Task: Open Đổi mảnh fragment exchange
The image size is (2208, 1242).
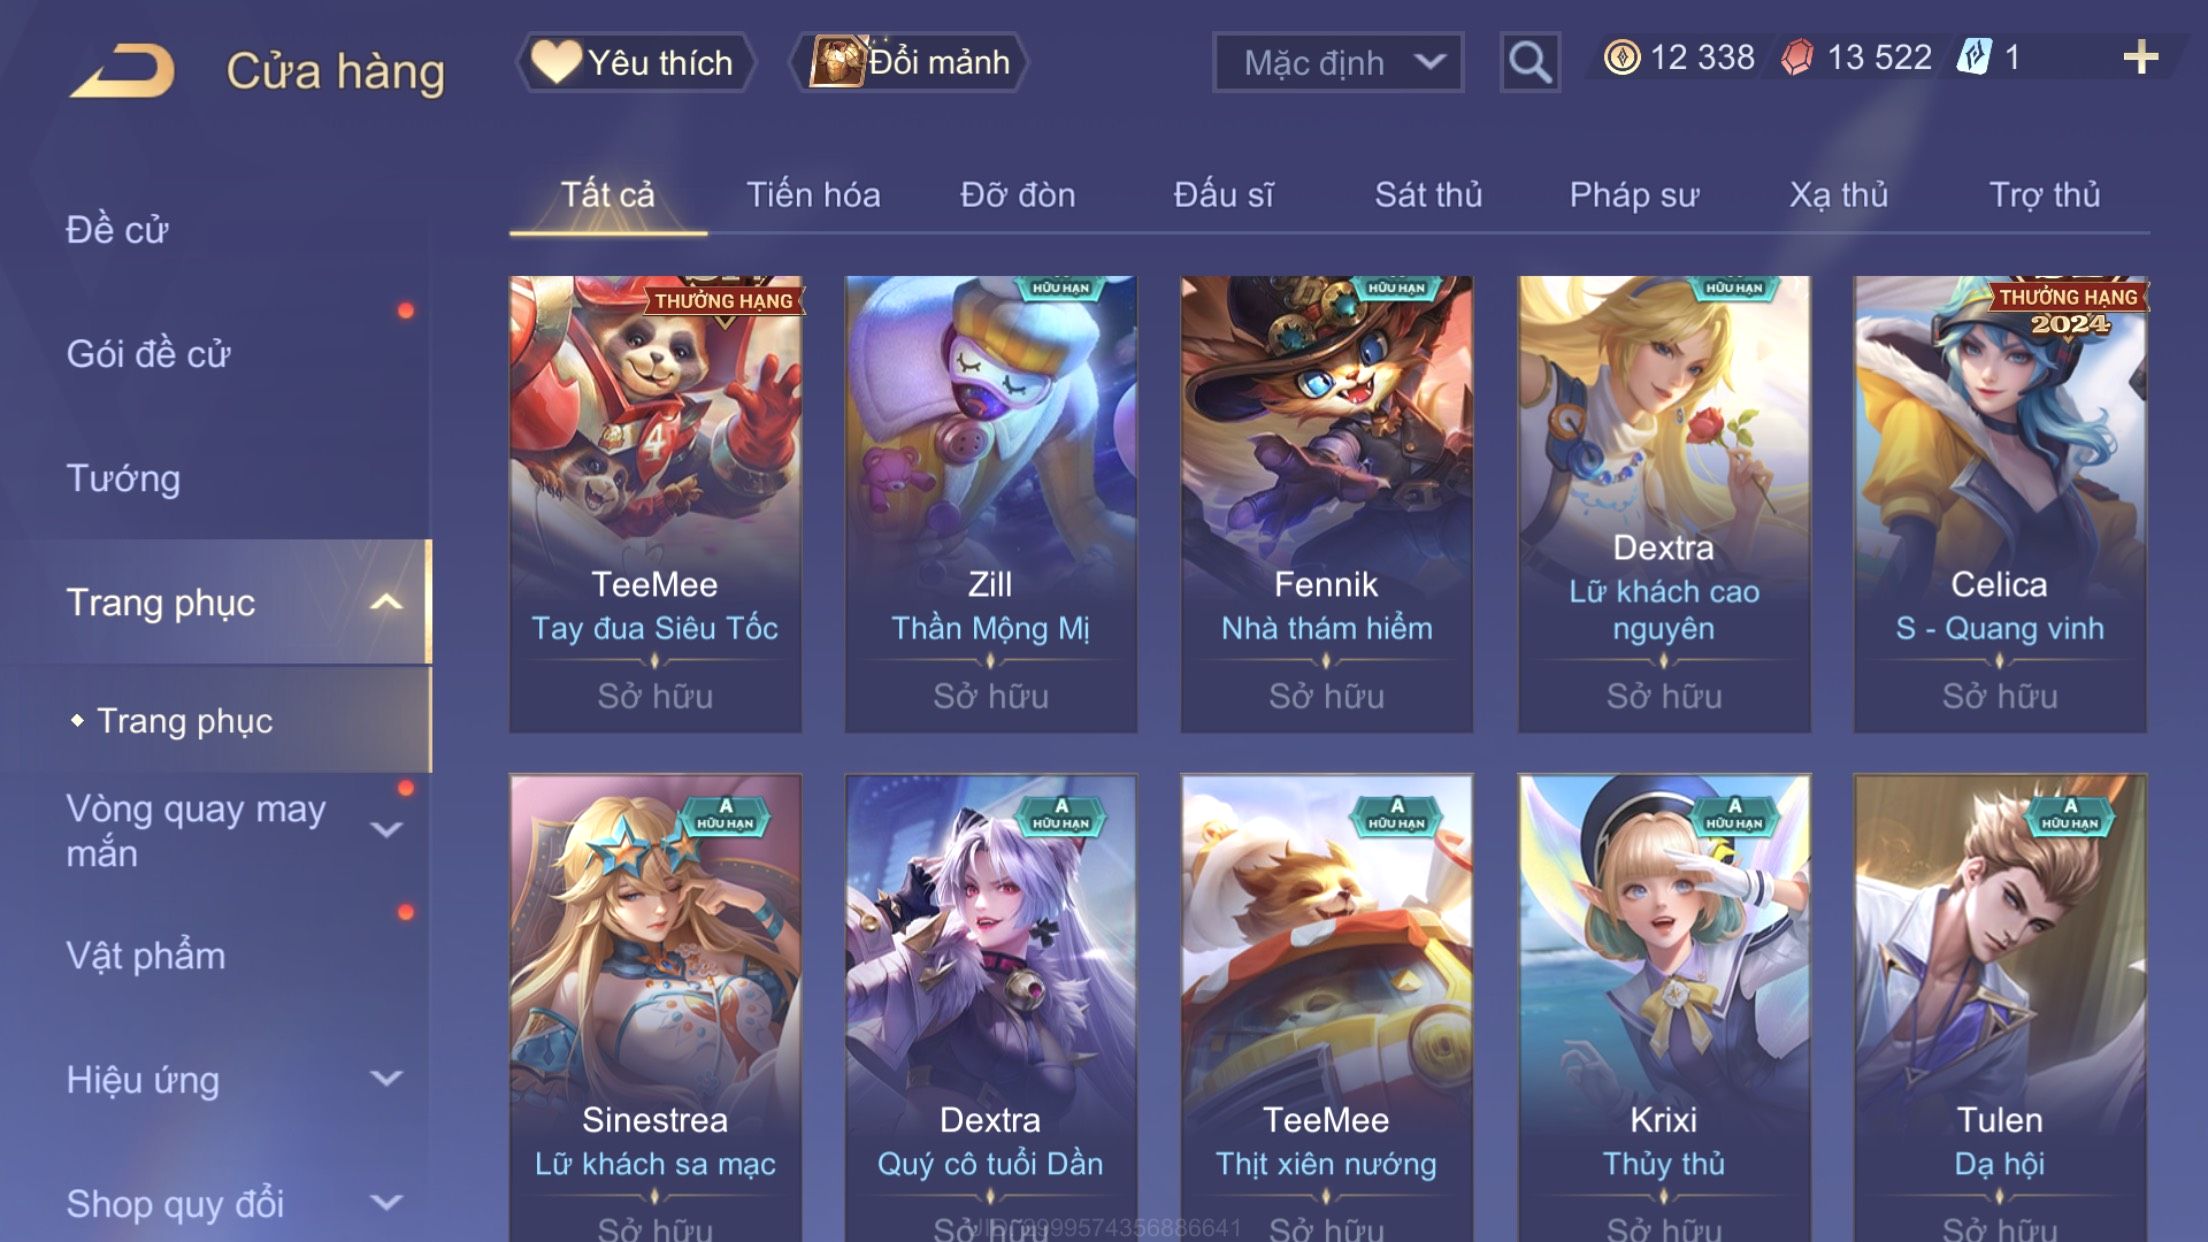Action: pyautogui.click(x=909, y=62)
